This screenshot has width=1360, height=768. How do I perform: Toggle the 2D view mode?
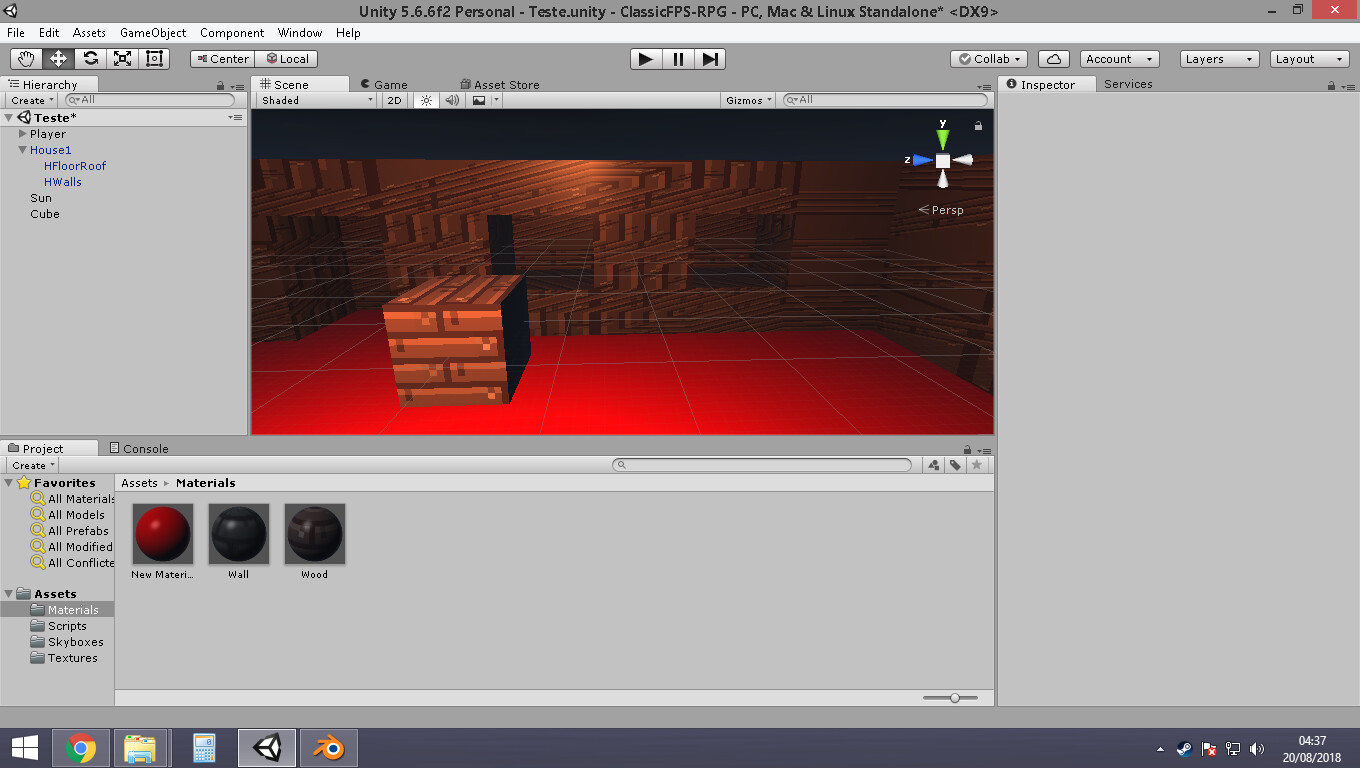coord(394,100)
